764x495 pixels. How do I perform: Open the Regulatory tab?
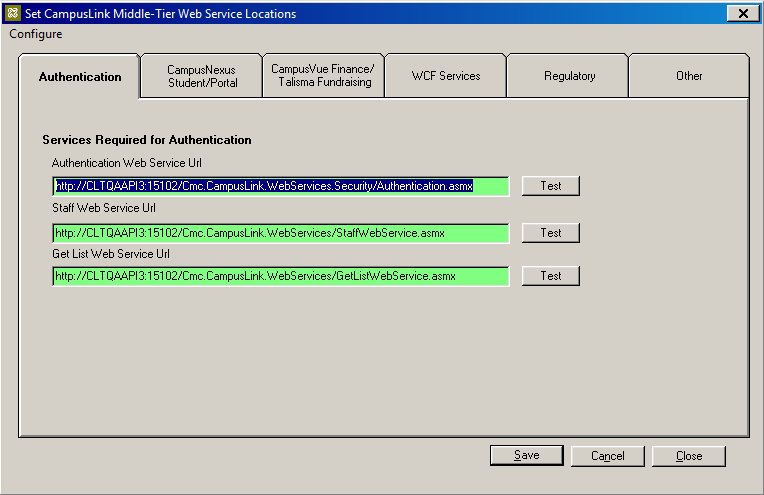point(568,76)
